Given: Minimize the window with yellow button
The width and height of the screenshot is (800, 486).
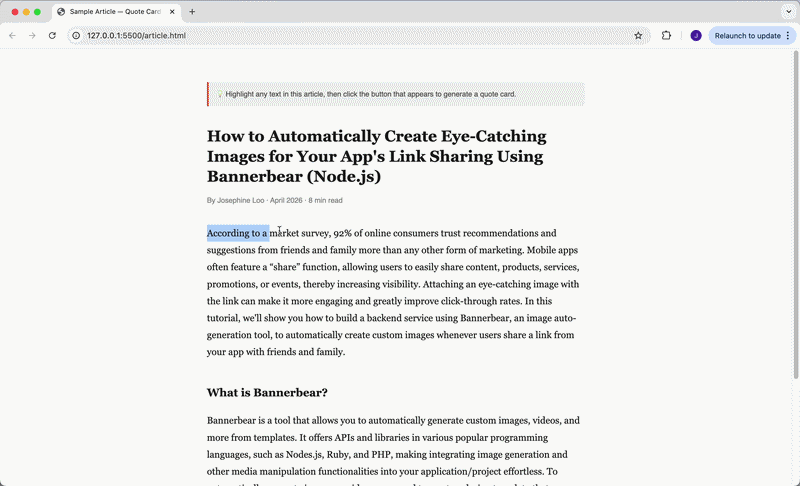Looking at the screenshot, I should pyautogui.click(x=26, y=12).
